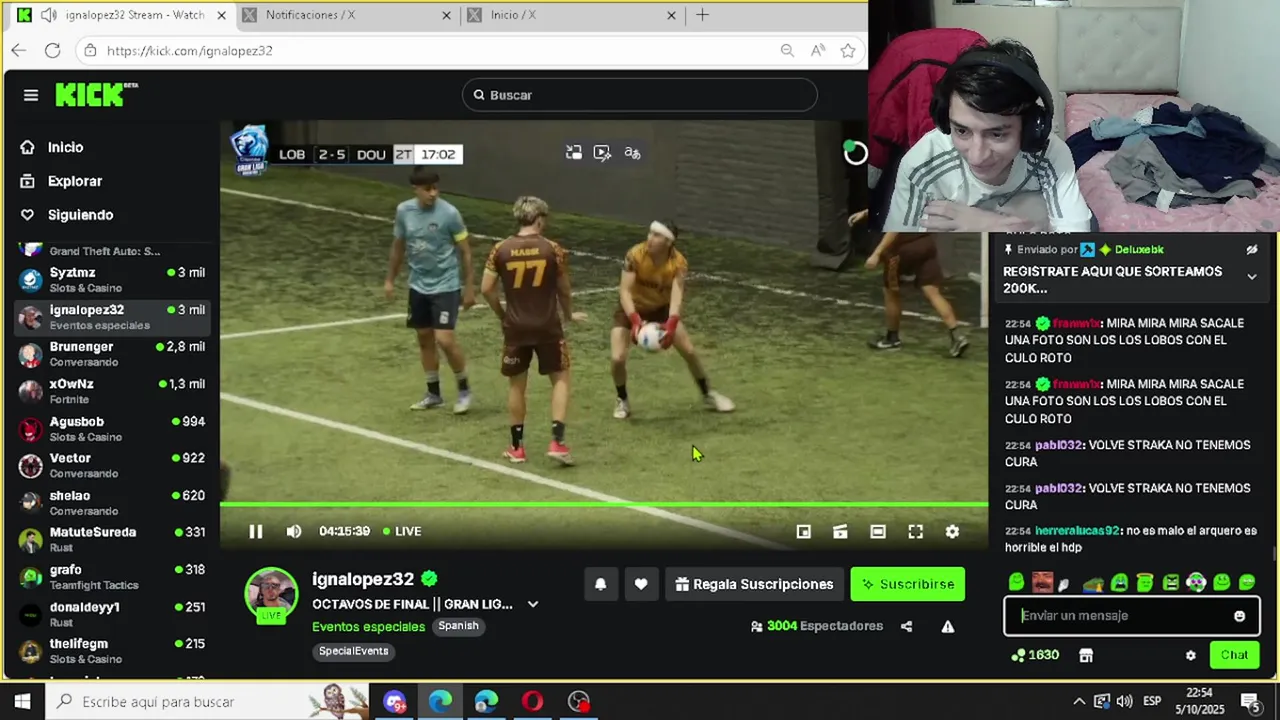Screen dimensions: 1280x720
Task: Share the stream via share icon
Action: (906, 627)
